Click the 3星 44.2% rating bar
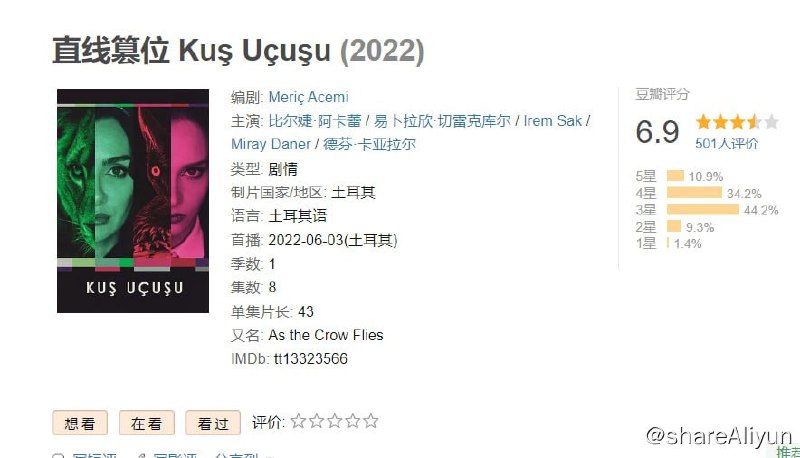Image resolution: width=800 pixels, height=458 pixels. (703, 210)
